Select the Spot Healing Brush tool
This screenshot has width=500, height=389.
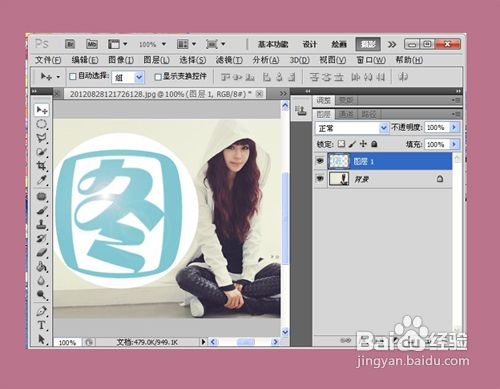(x=41, y=197)
